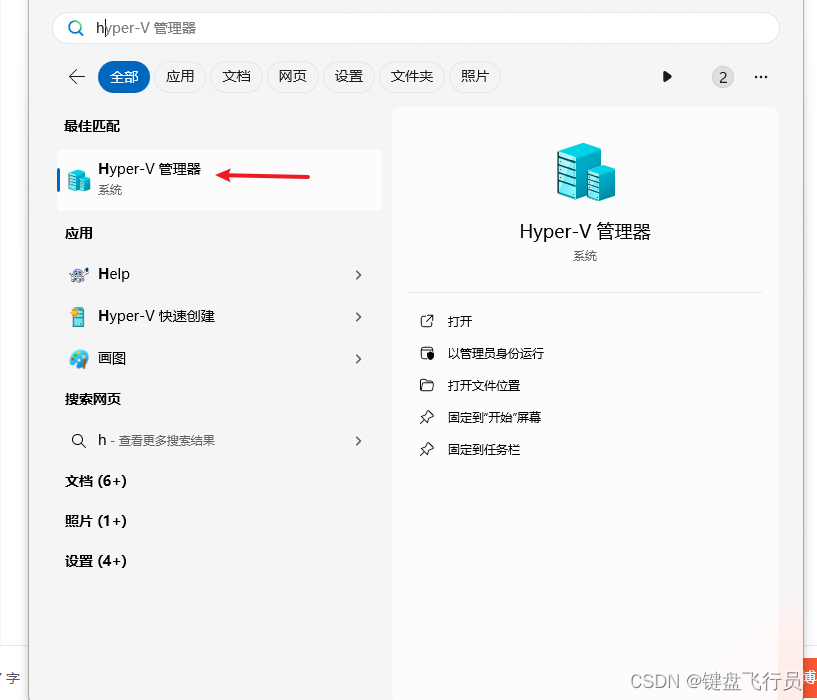Select the 设置 filter tab
Image resolution: width=817 pixels, height=700 pixels.
(349, 77)
